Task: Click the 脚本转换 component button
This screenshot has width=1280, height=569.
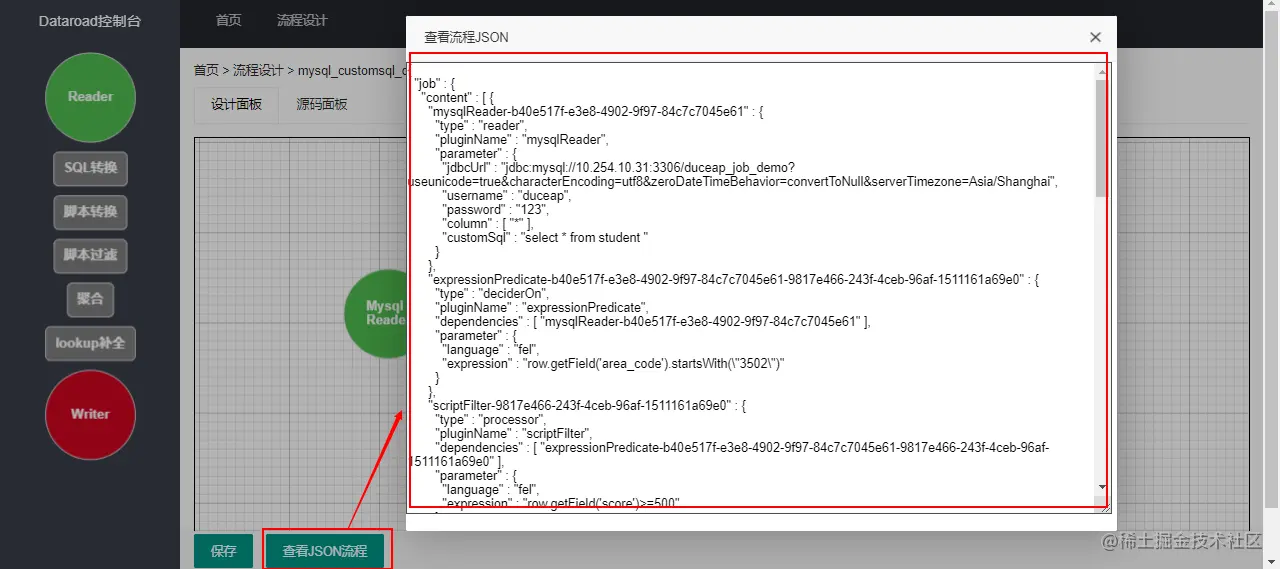Action: click(90, 212)
